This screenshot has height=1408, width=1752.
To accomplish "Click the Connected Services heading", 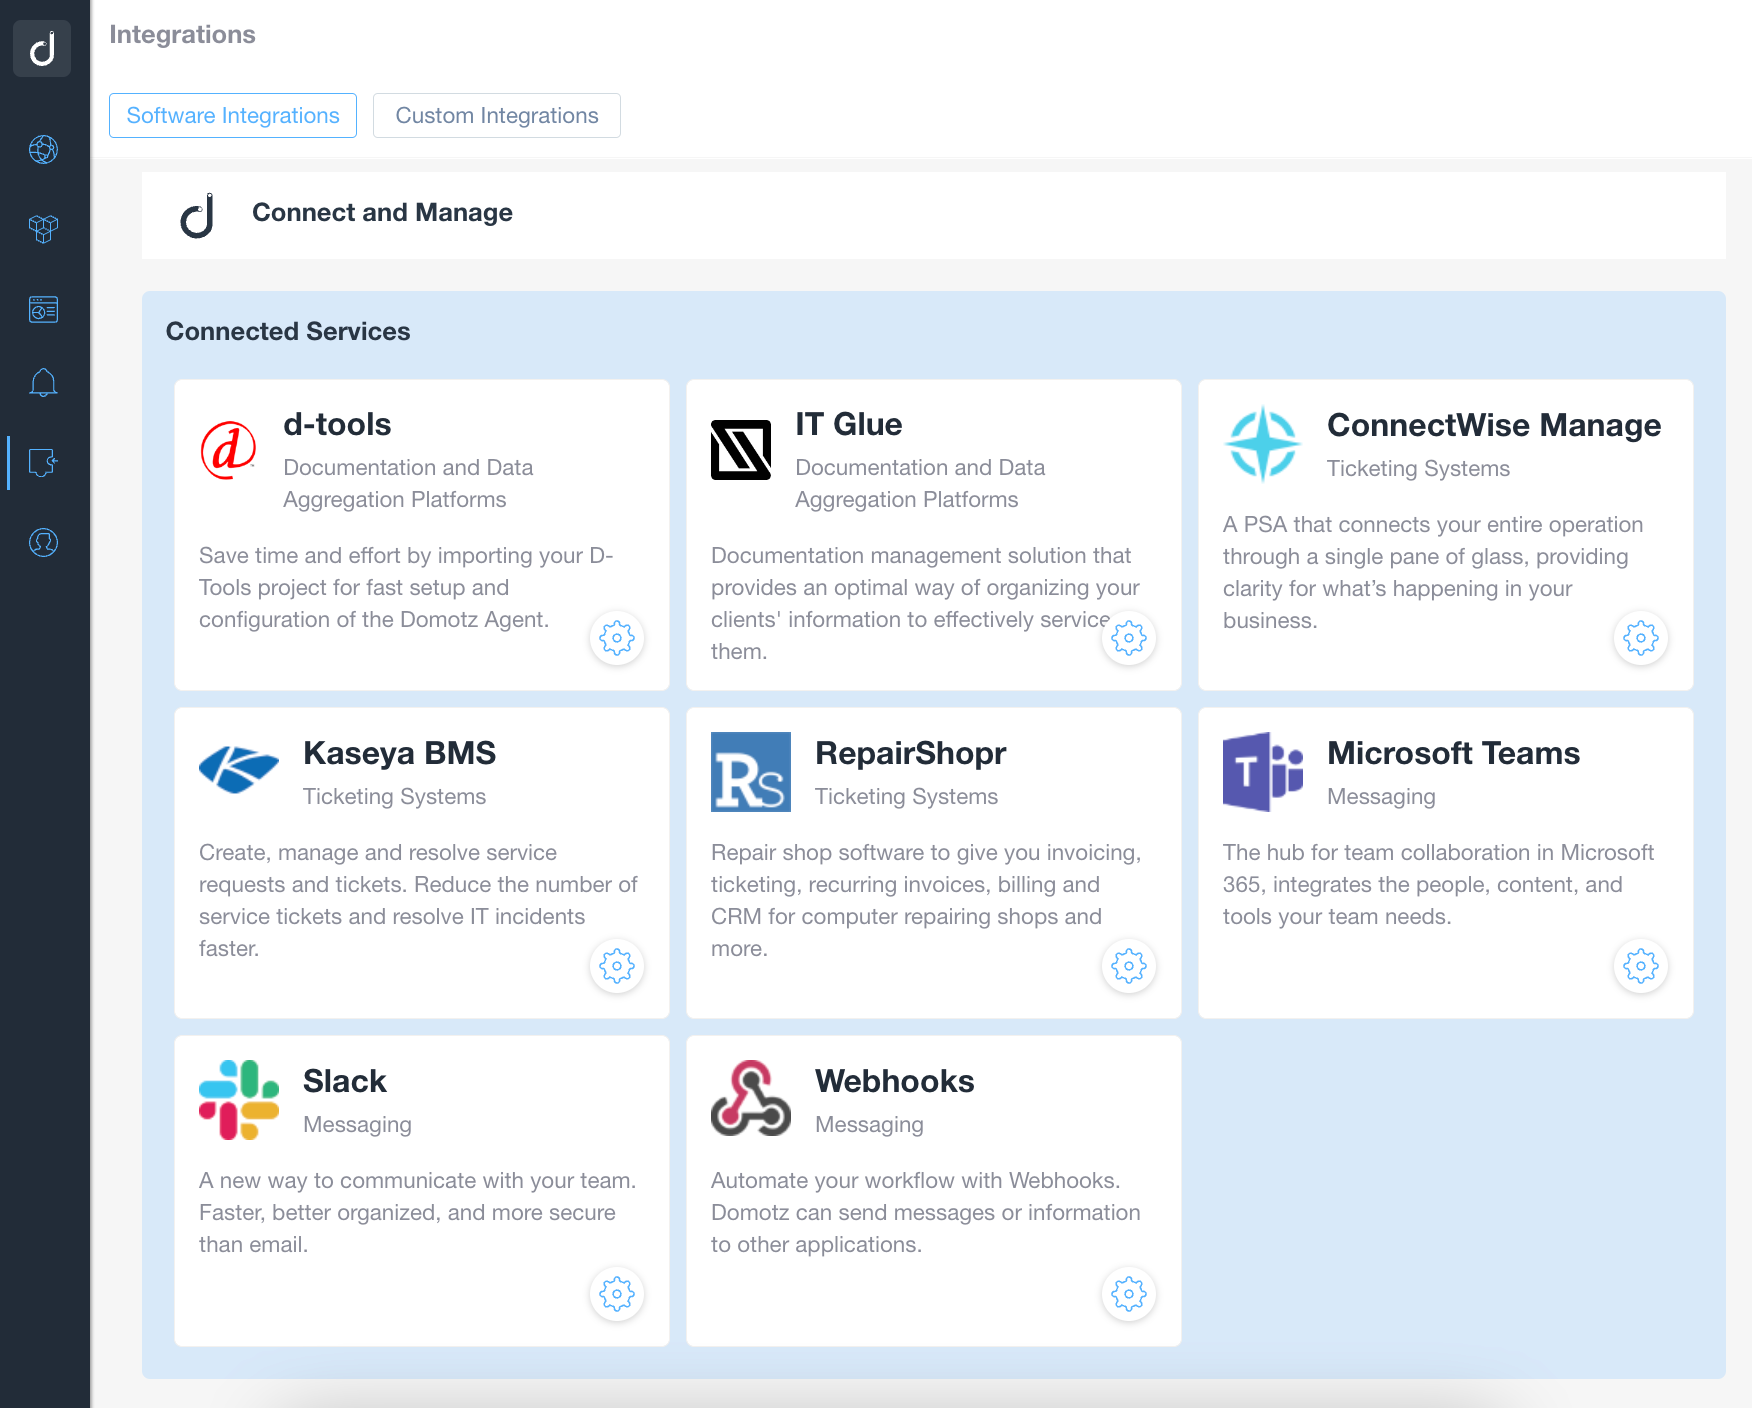I will (x=288, y=331).
